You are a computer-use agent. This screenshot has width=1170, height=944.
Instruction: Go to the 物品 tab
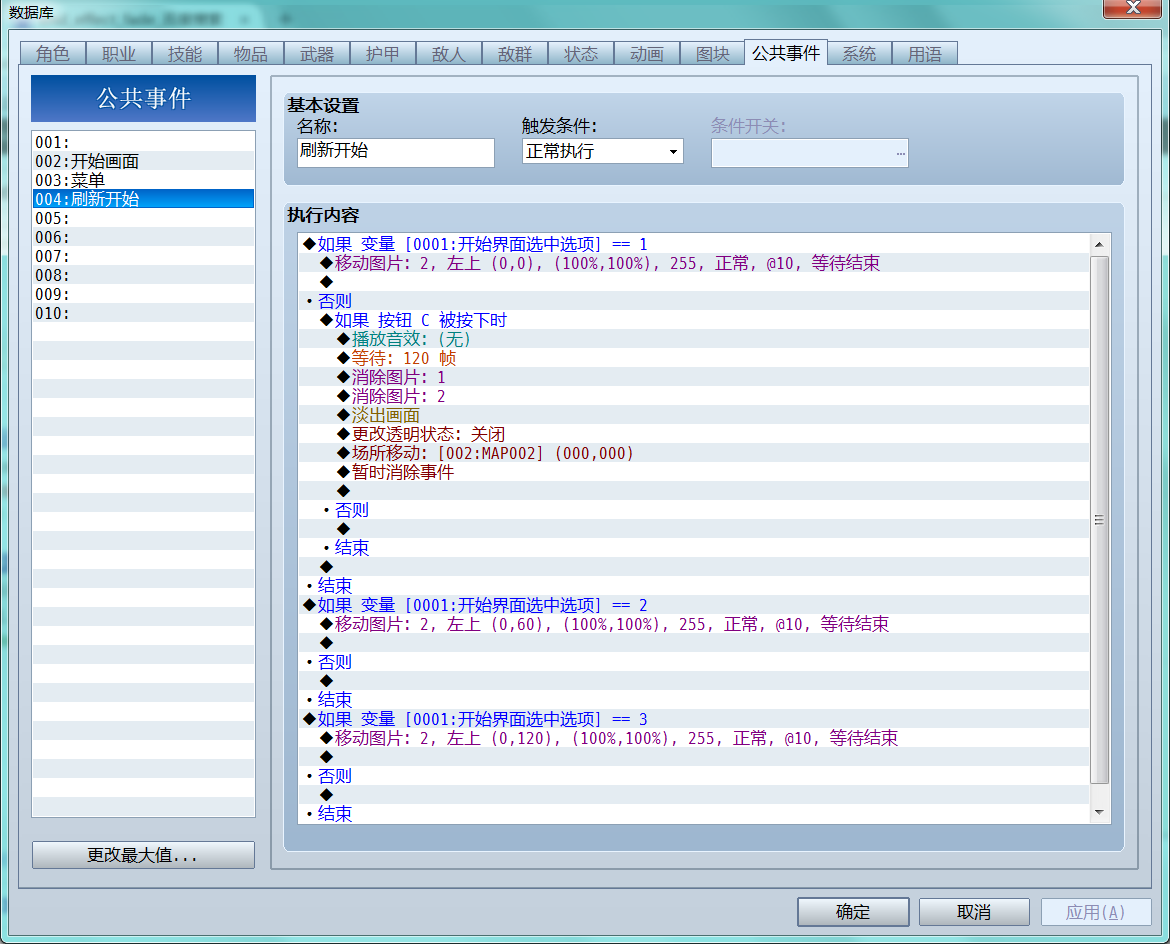251,54
